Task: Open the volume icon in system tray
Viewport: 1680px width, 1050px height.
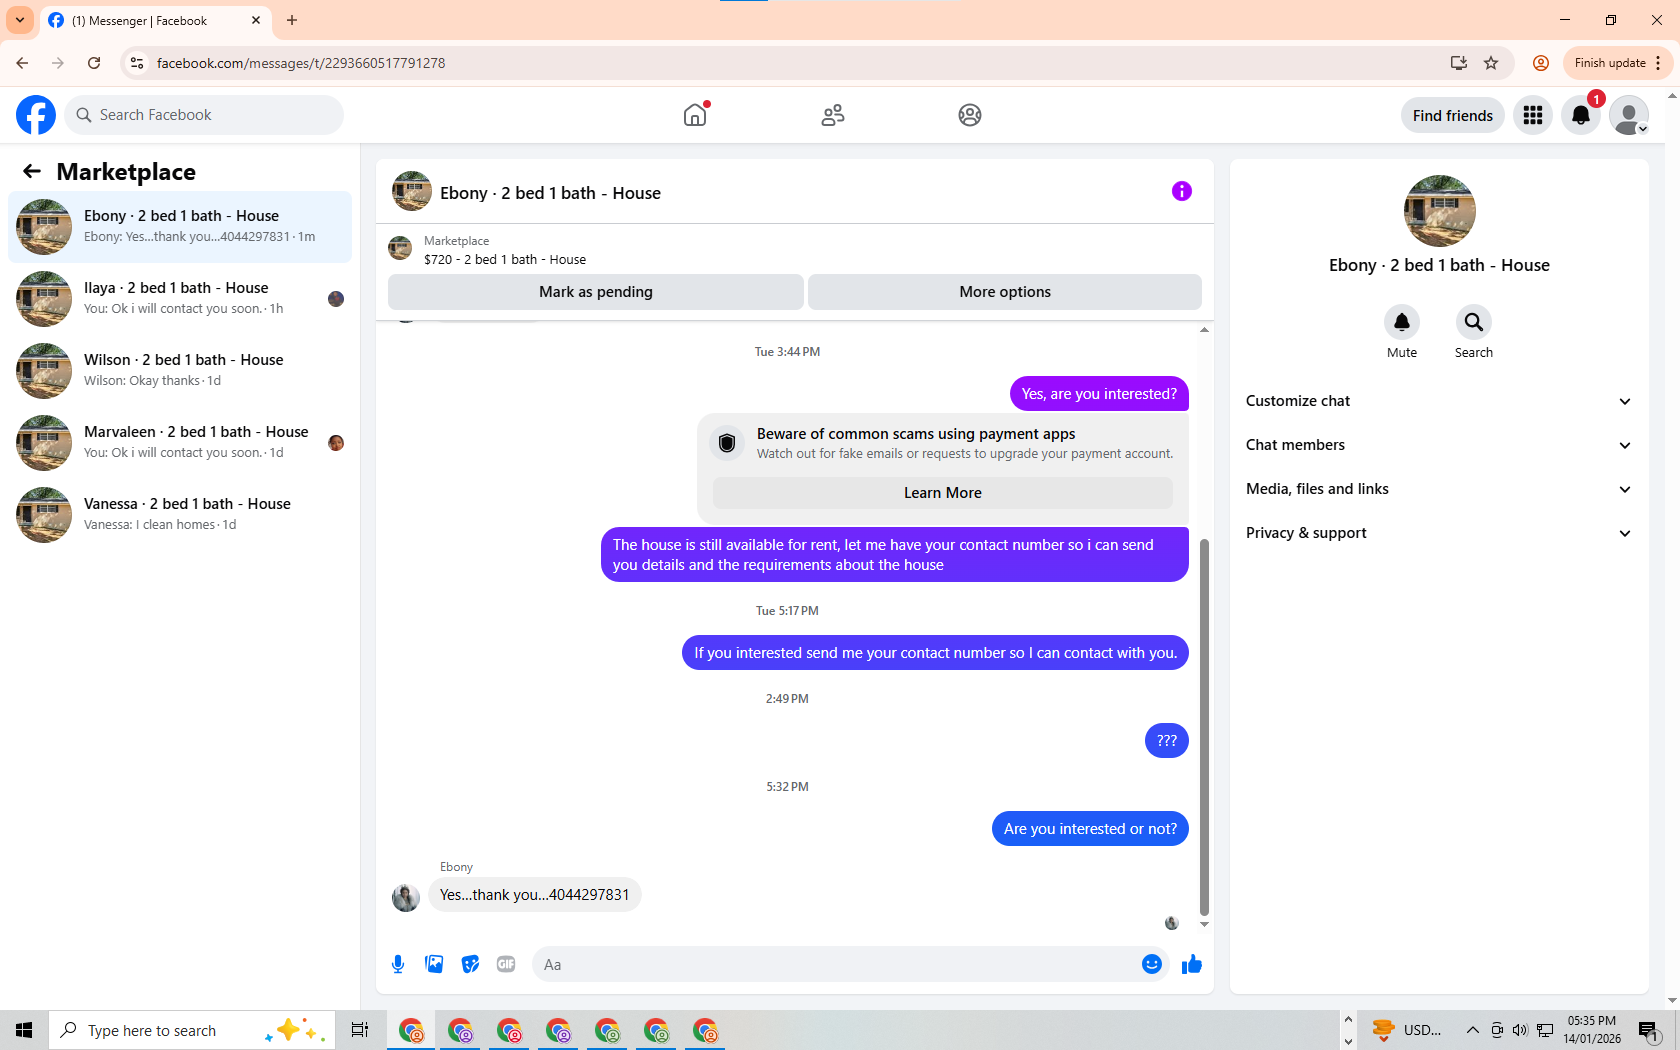Action: (x=1520, y=1030)
